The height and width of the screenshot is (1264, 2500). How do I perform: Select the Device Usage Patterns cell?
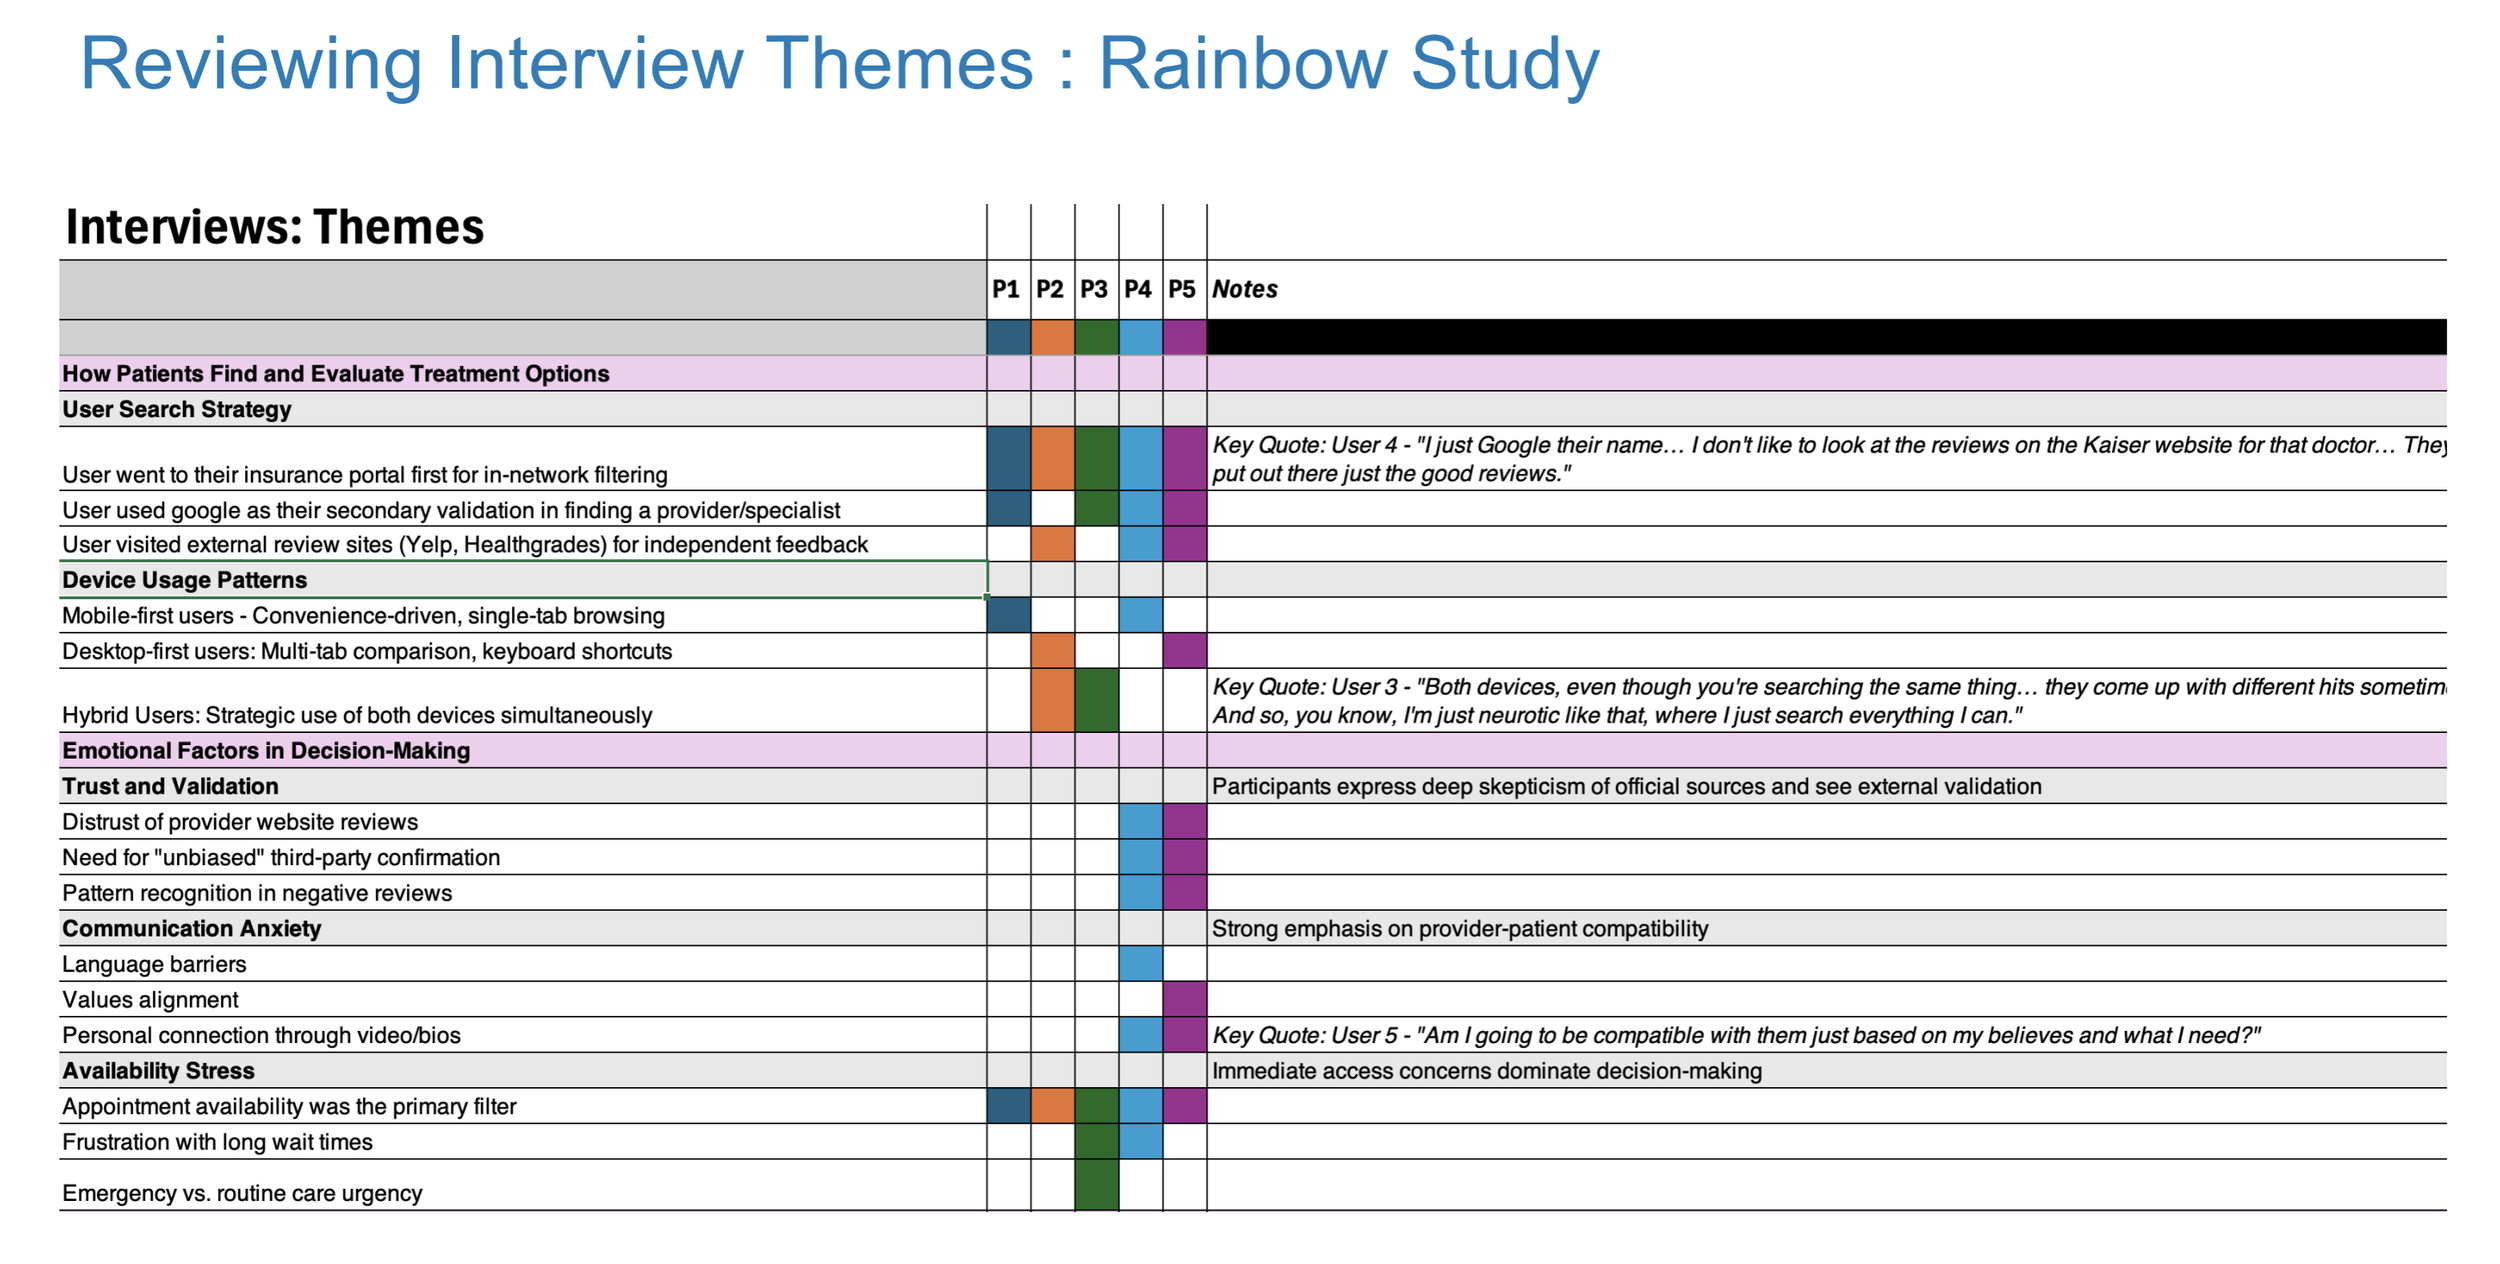[x=185, y=580]
